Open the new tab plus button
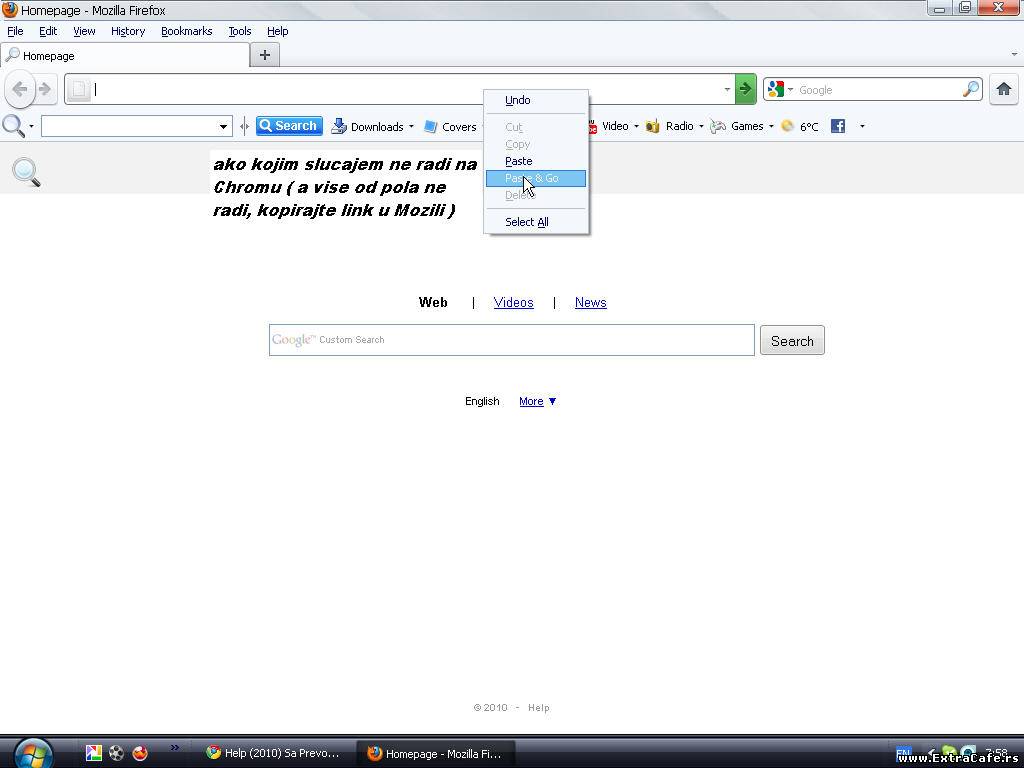This screenshot has width=1024, height=768. 264,55
